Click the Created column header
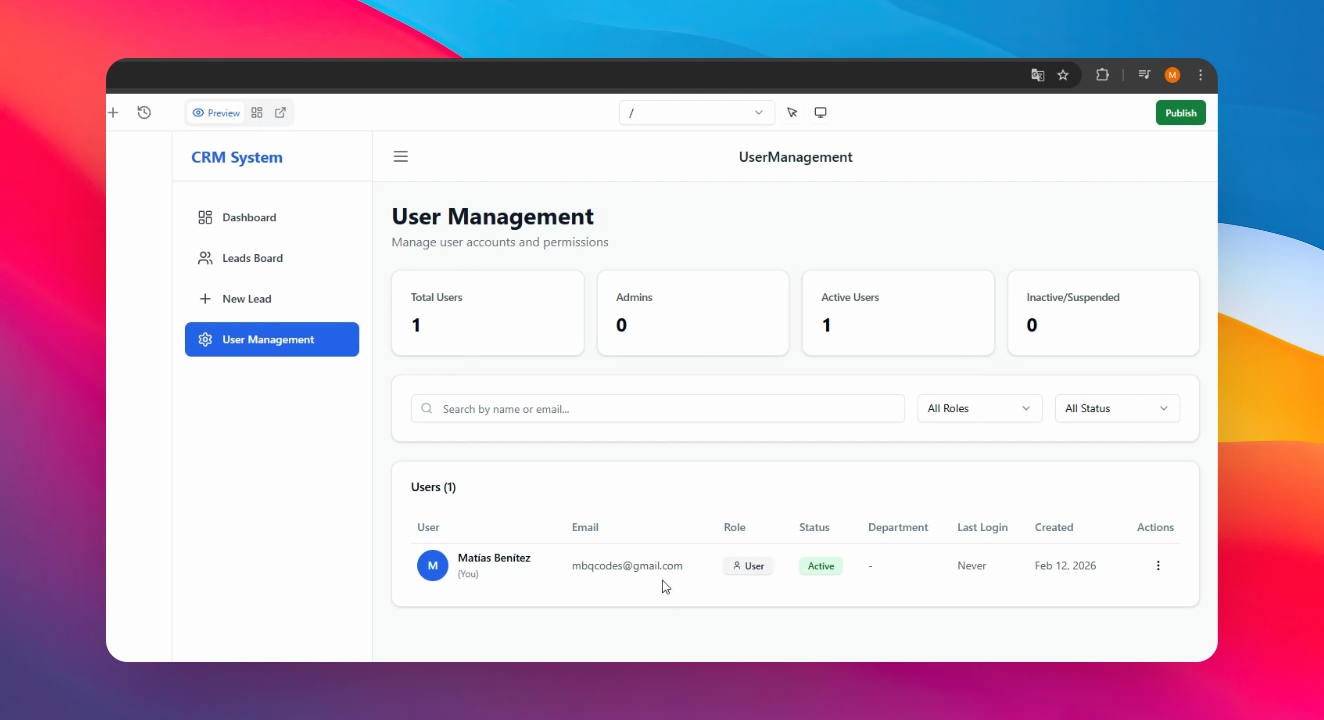 [1054, 527]
